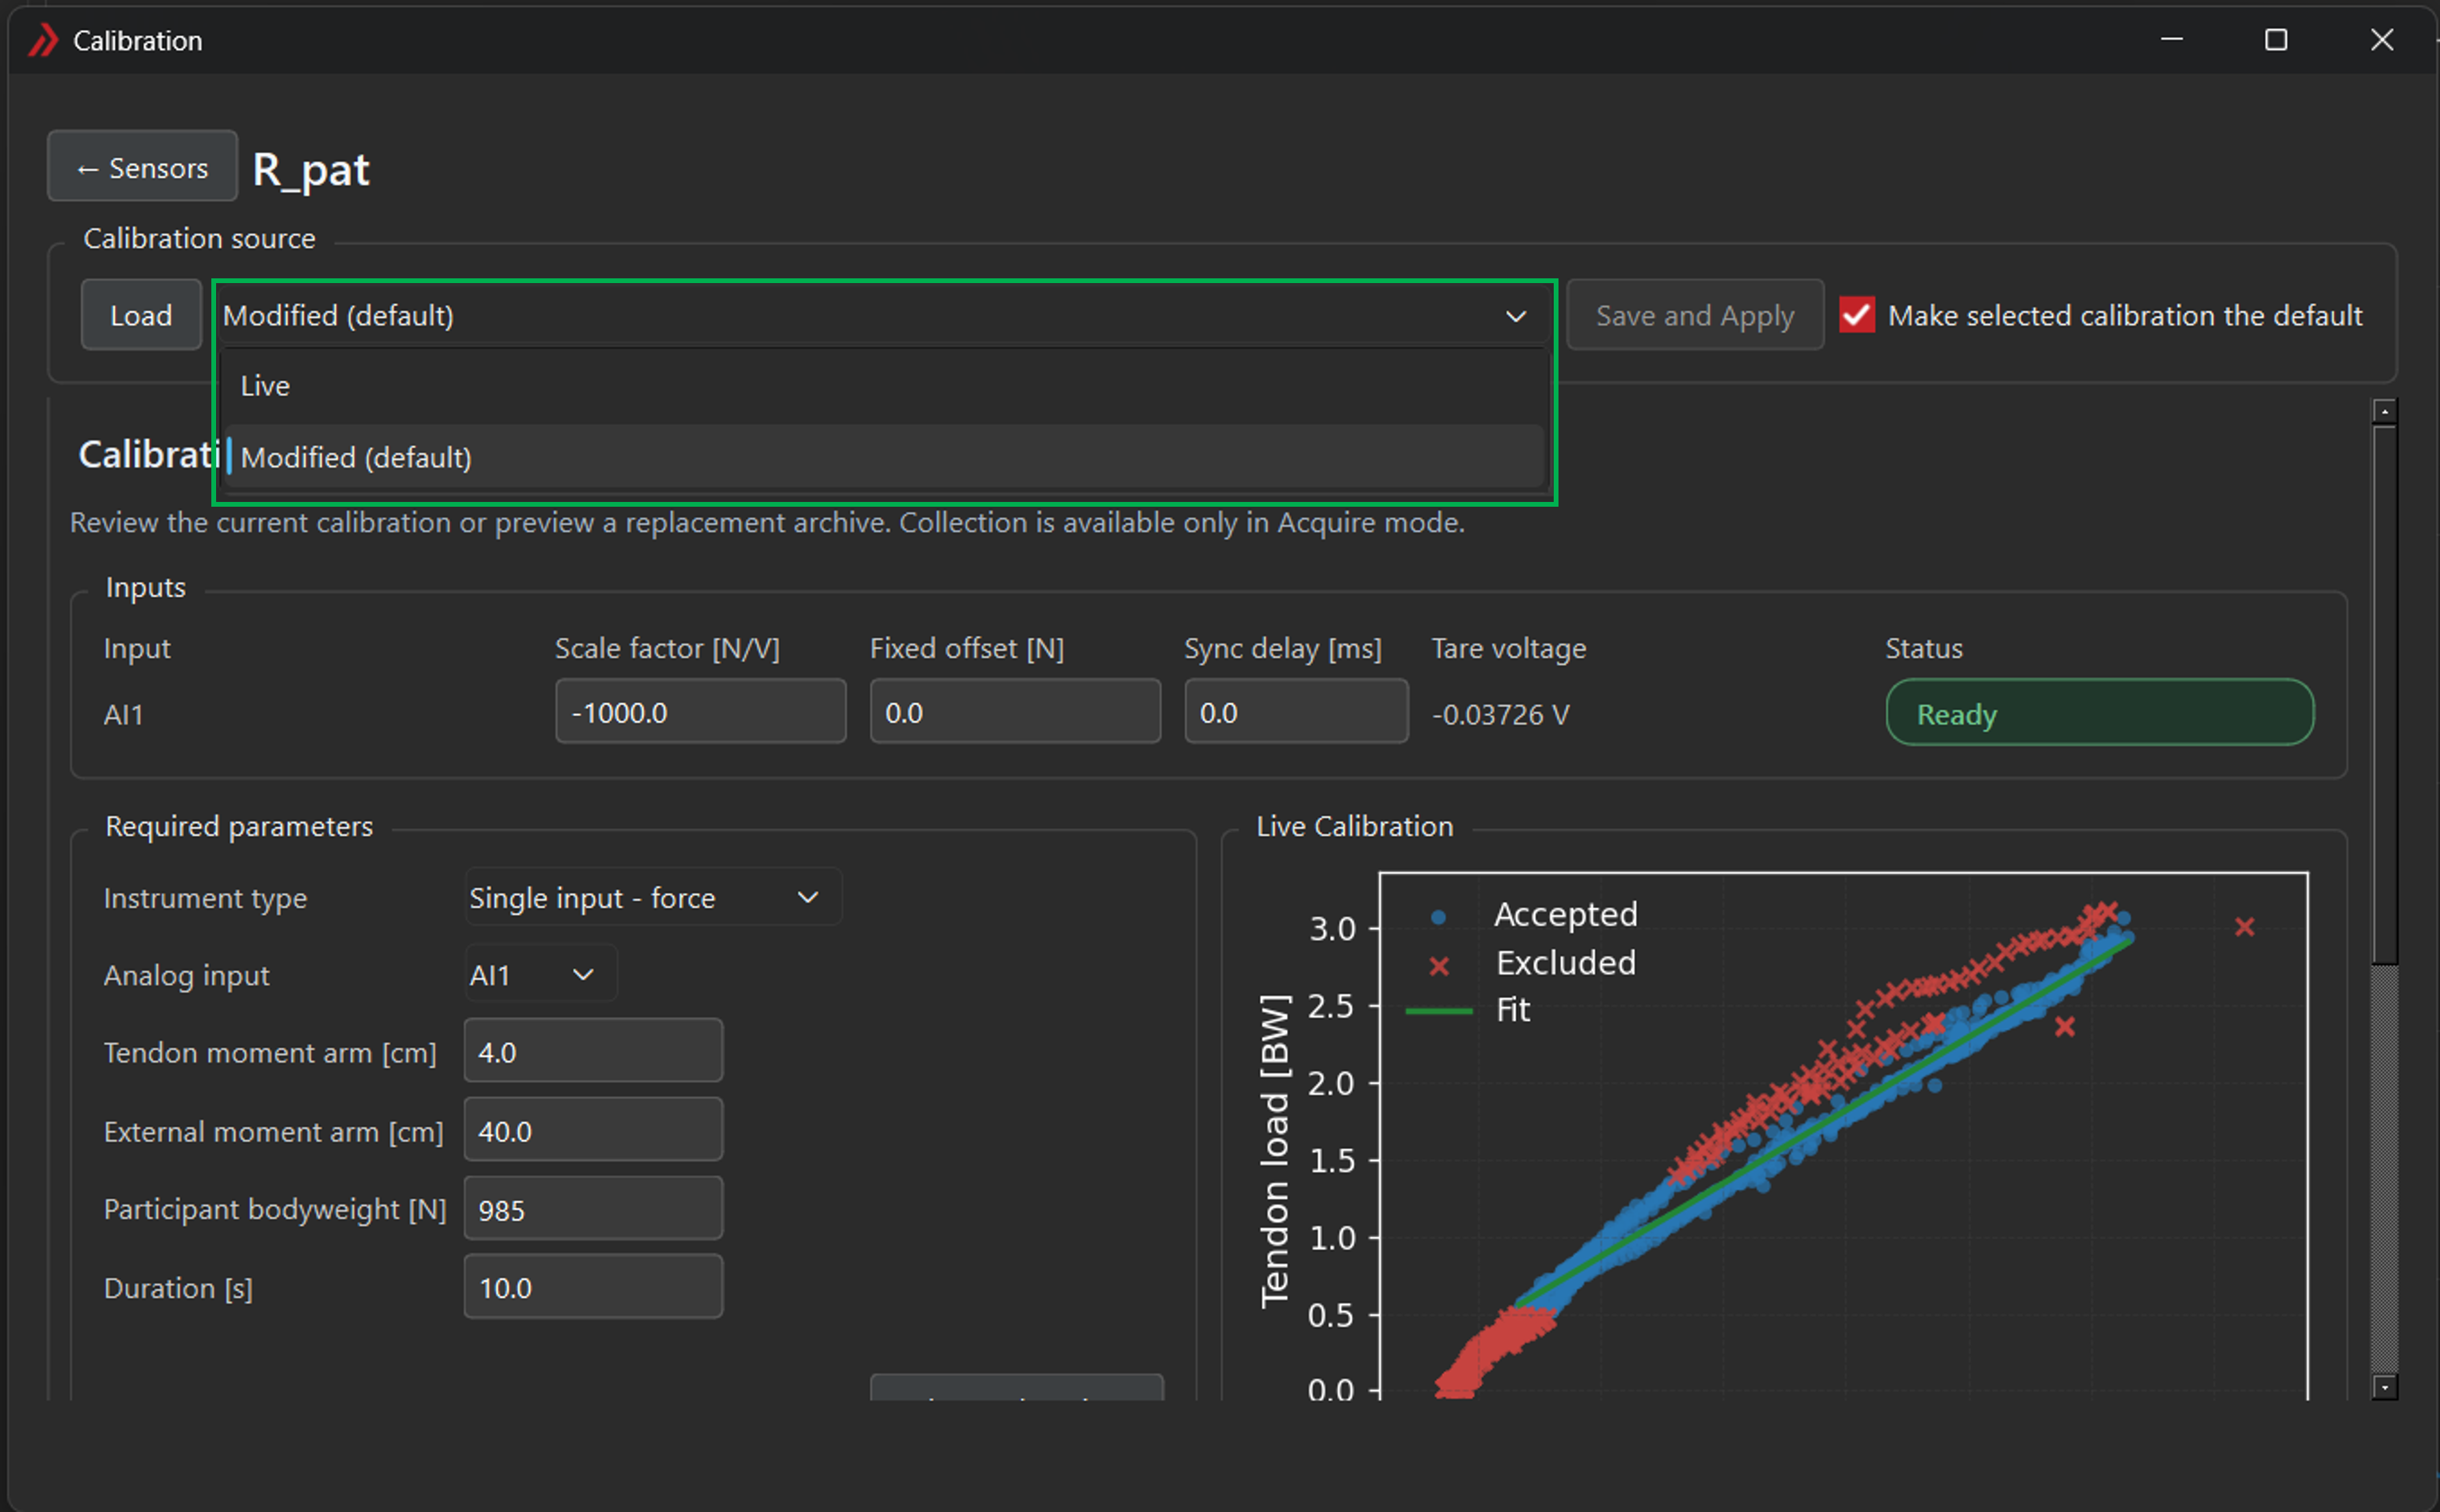Close the Calibration window
2440x1512 pixels.
(2382, 40)
